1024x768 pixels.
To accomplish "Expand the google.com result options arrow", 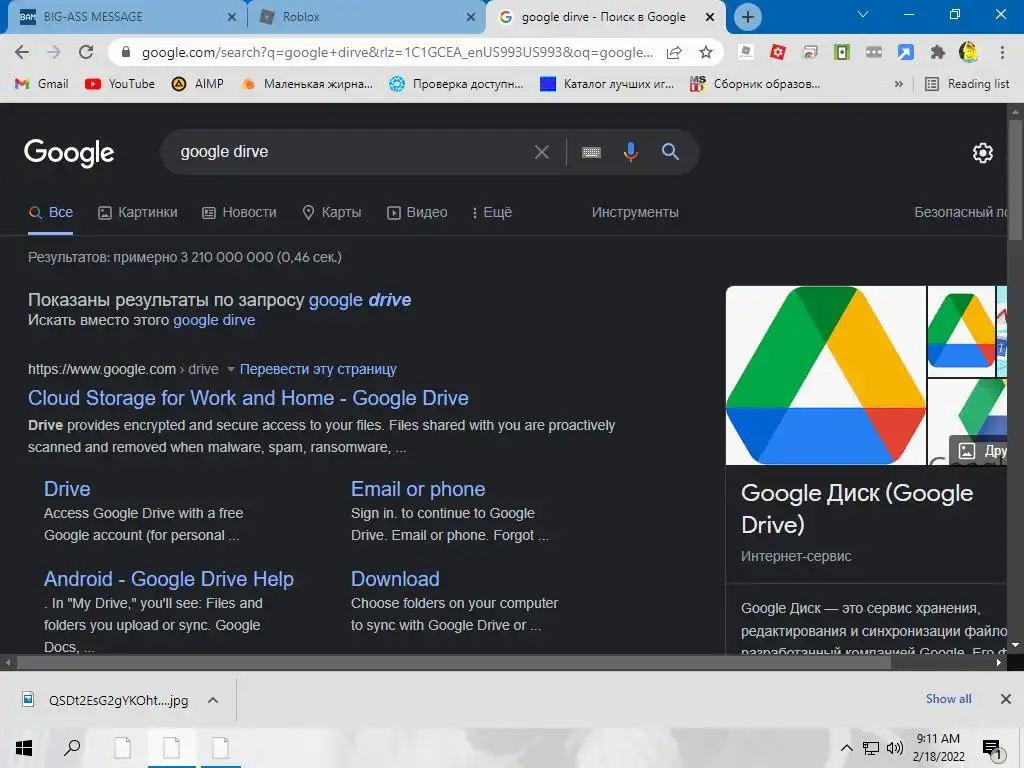I will 231,370.
